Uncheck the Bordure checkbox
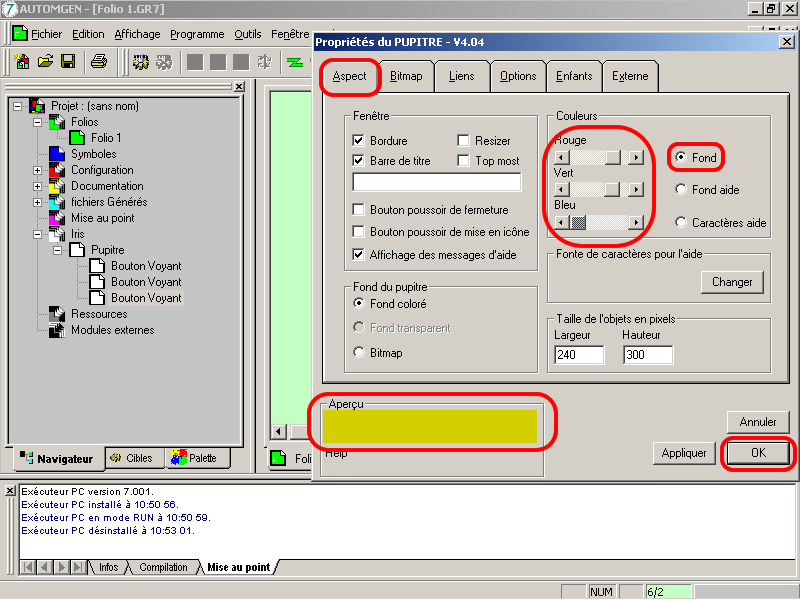800x600 pixels. tap(359, 141)
